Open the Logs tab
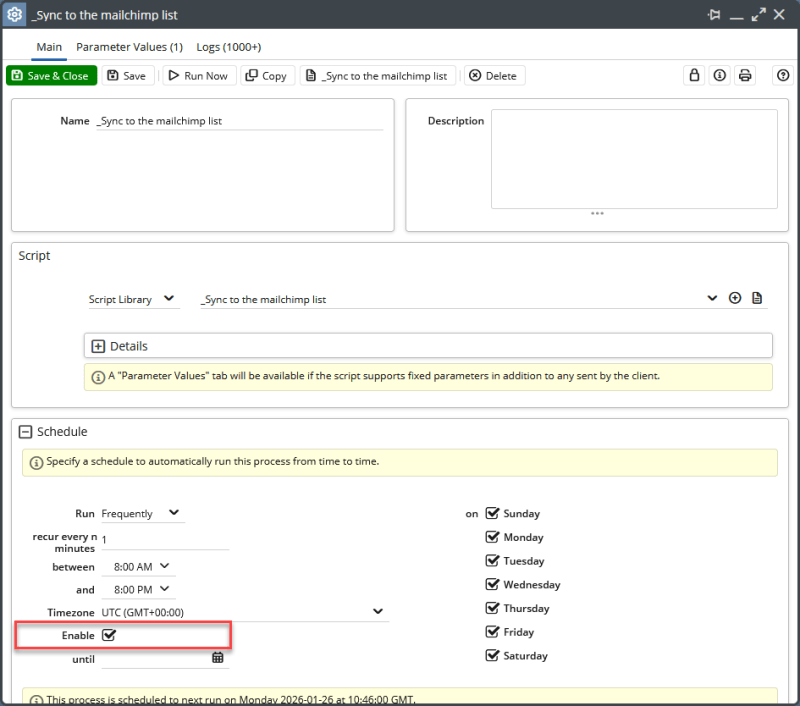This screenshot has width=800, height=706. click(x=228, y=47)
